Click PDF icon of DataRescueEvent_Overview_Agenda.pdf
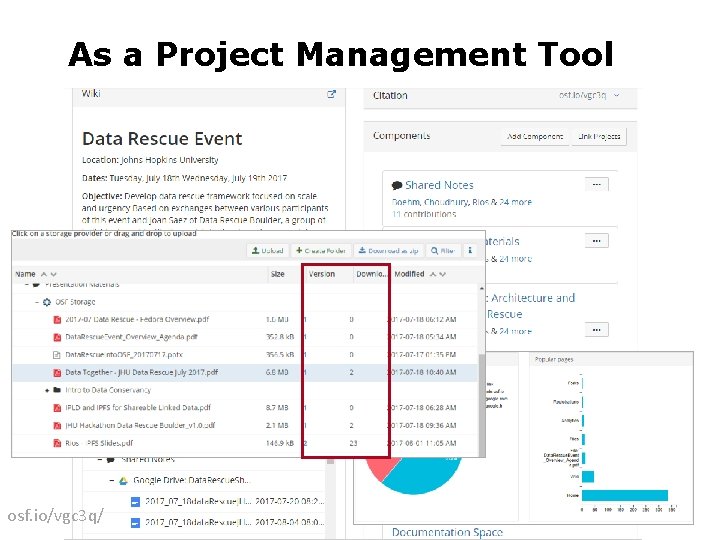Viewport: 720px width, 540px height. [x=57, y=338]
